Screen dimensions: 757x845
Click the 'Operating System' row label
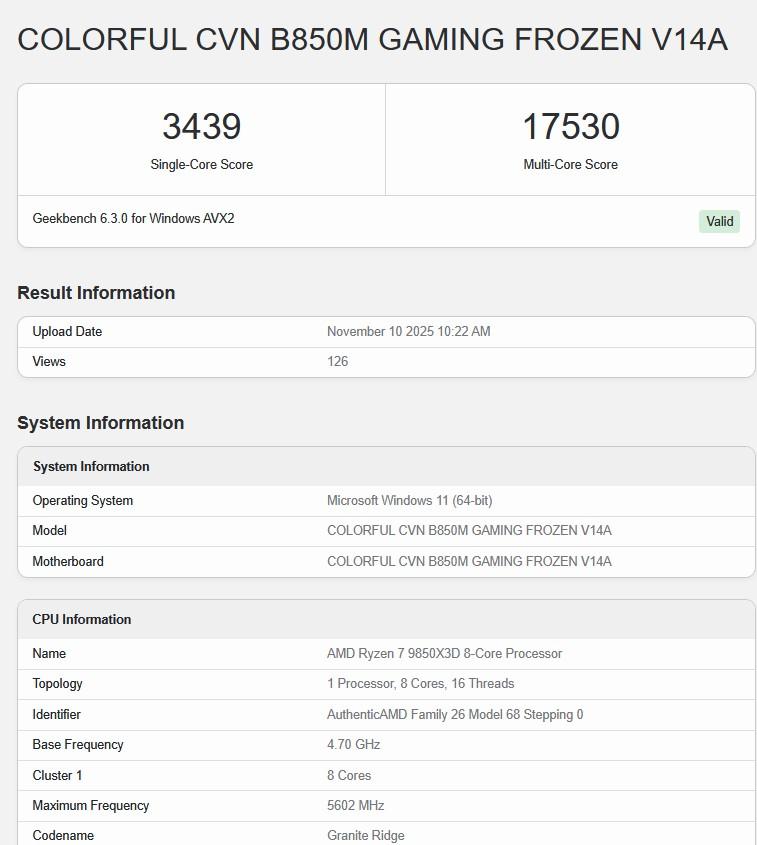pyautogui.click(x=82, y=501)
